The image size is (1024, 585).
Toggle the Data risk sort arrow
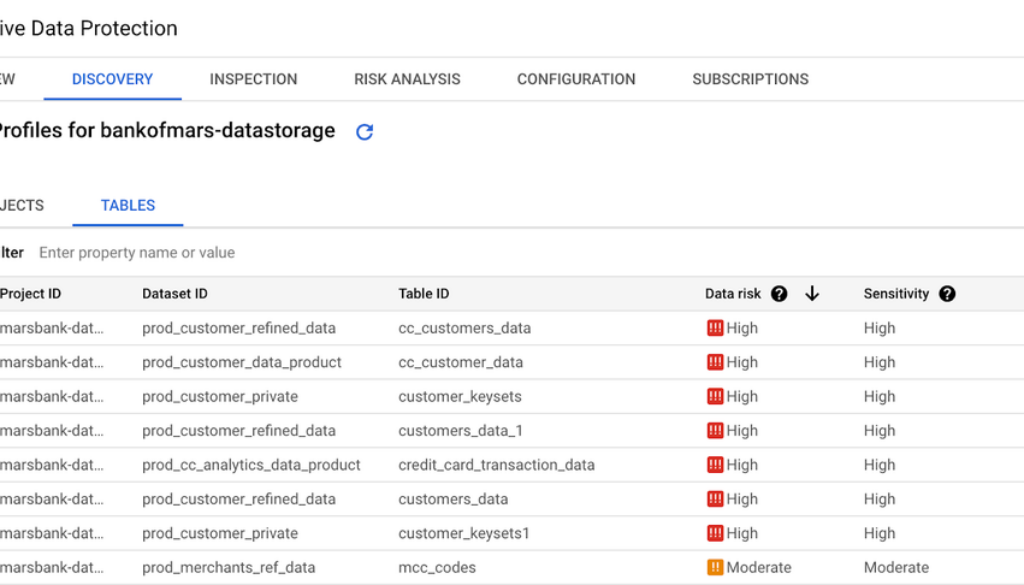click(x=812, y=294)
